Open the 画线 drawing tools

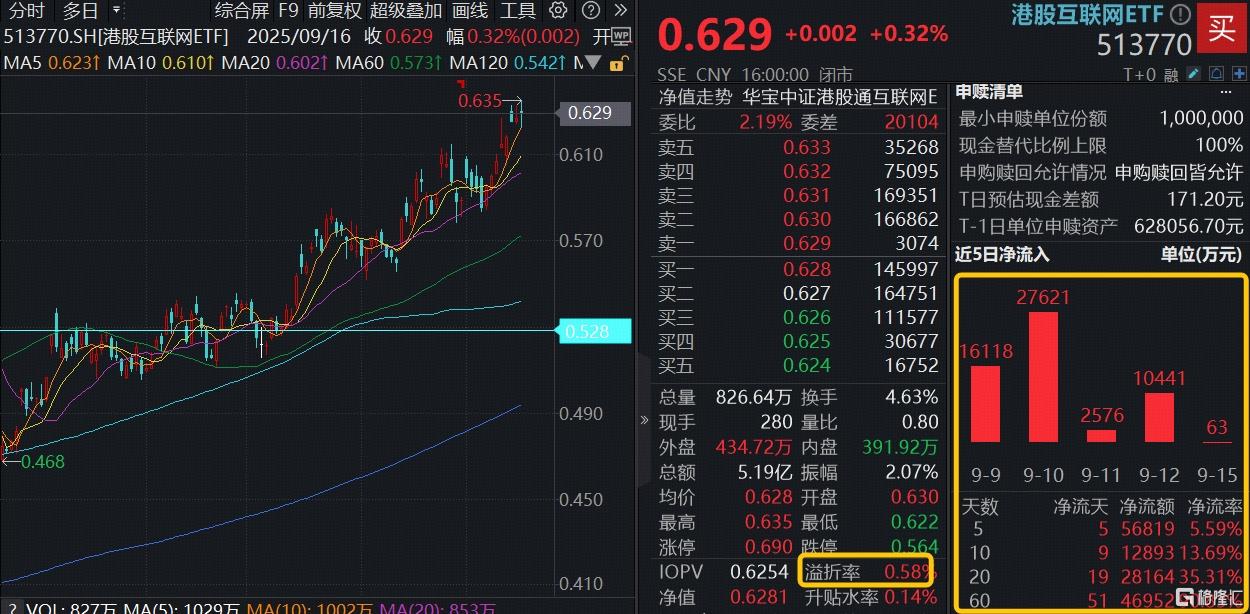click(470, 11)
